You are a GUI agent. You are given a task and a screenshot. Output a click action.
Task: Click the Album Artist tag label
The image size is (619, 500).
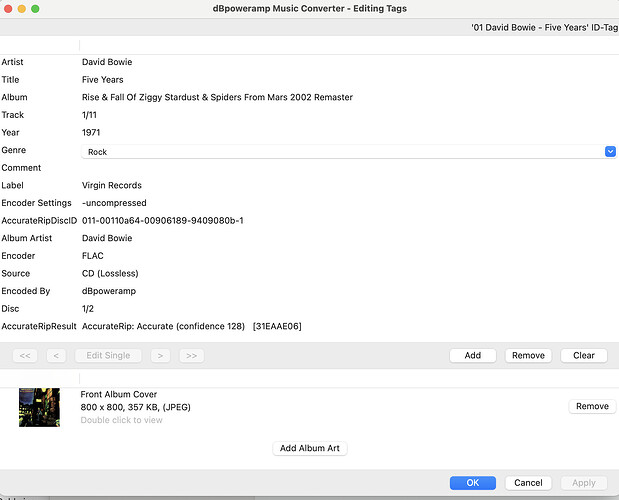pos(27,238)
